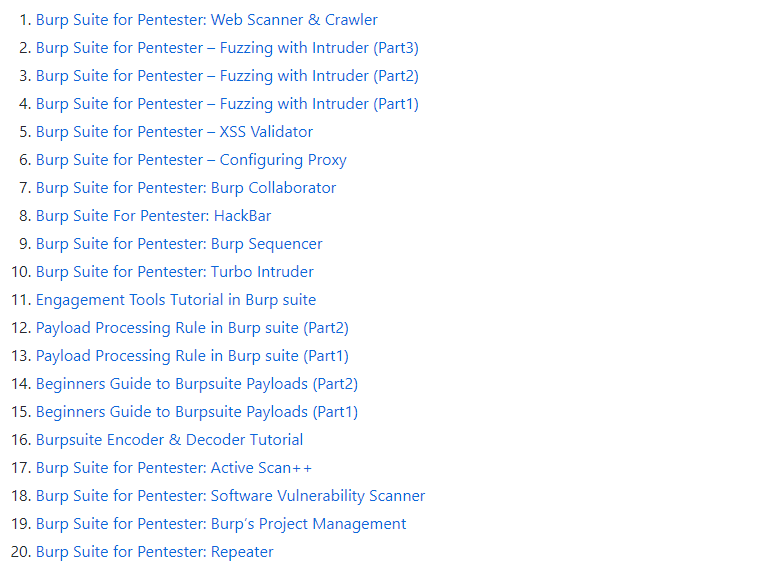
Task: View Beginners Guide to Burpsuite Payloads (Part1)
Action: point(197,412)
